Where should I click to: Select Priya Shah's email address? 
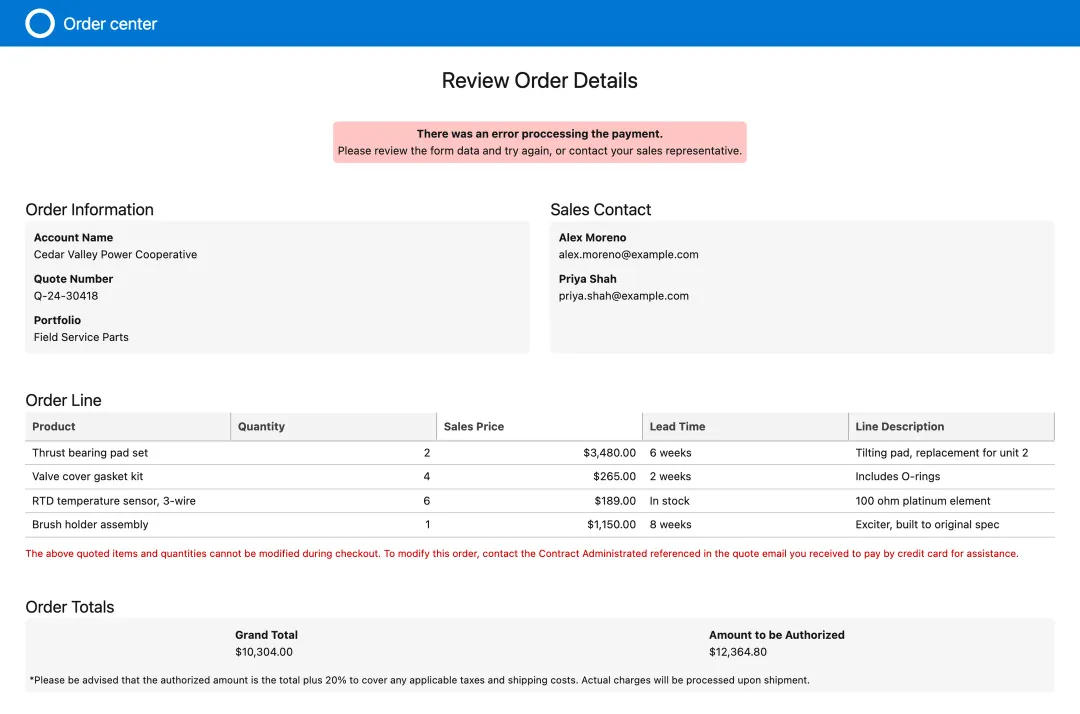pos(623,296)
